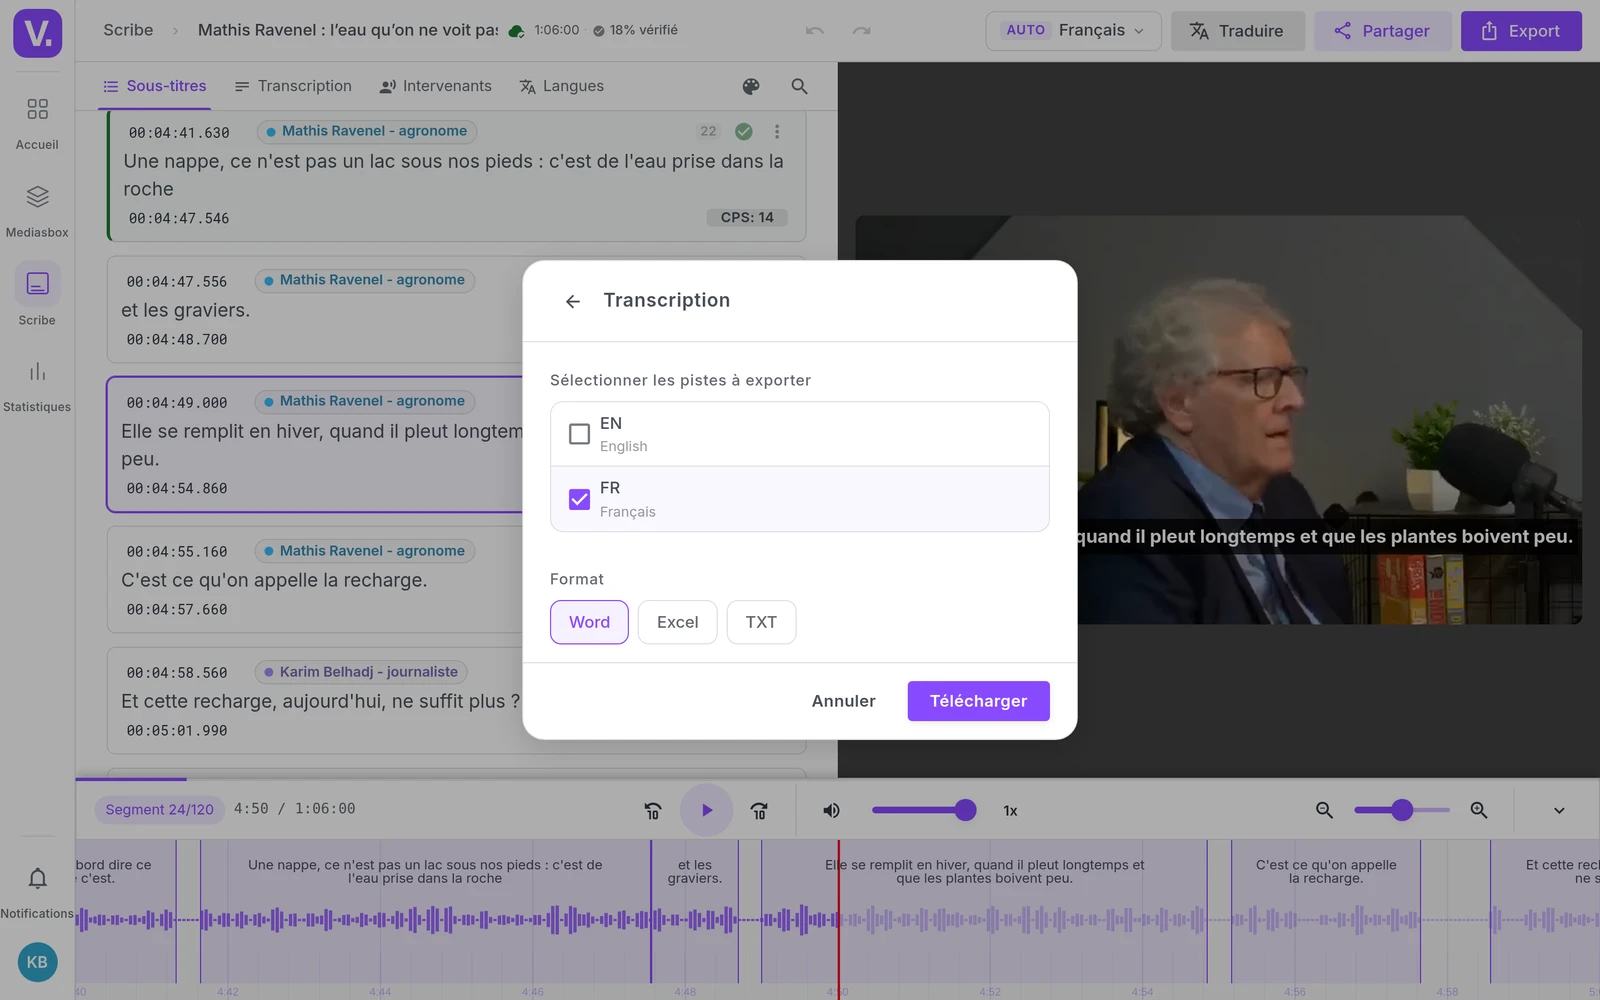1600x1000 pixels.
Task: Click Annuler to cancel the export
Action: tap(843, 701)
